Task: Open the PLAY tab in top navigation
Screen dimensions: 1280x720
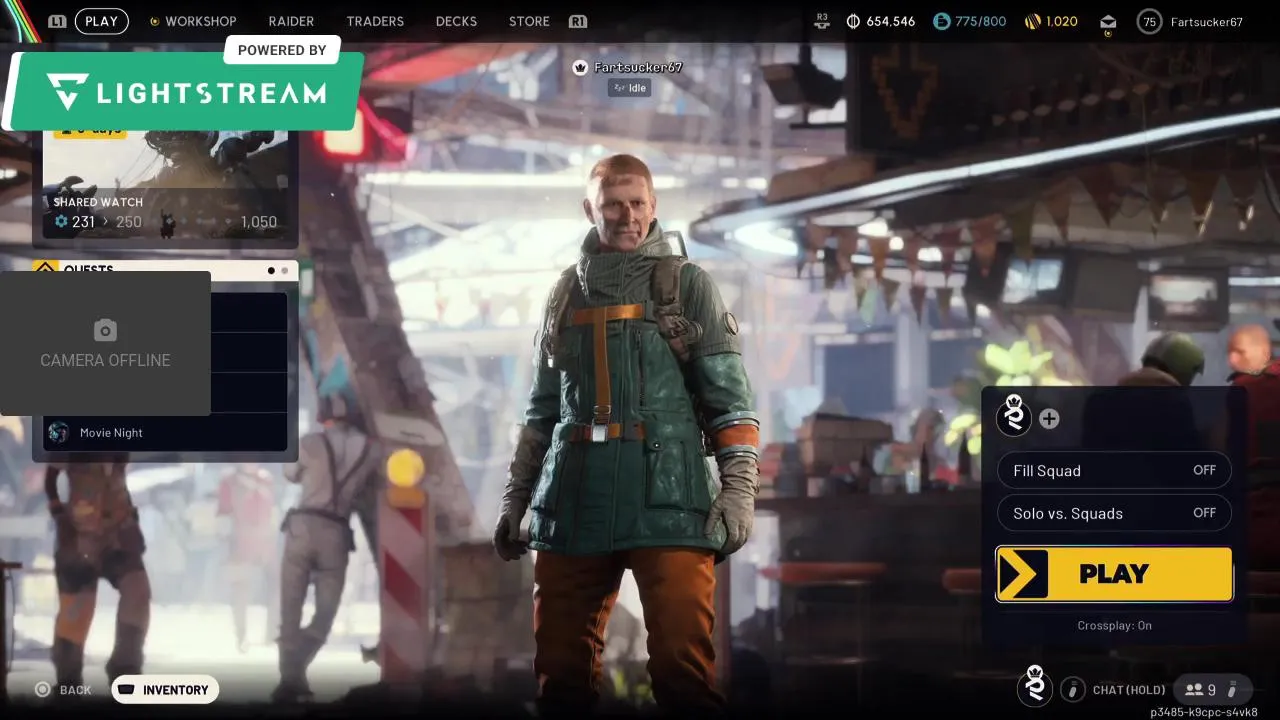Action: tap(101, 21)
